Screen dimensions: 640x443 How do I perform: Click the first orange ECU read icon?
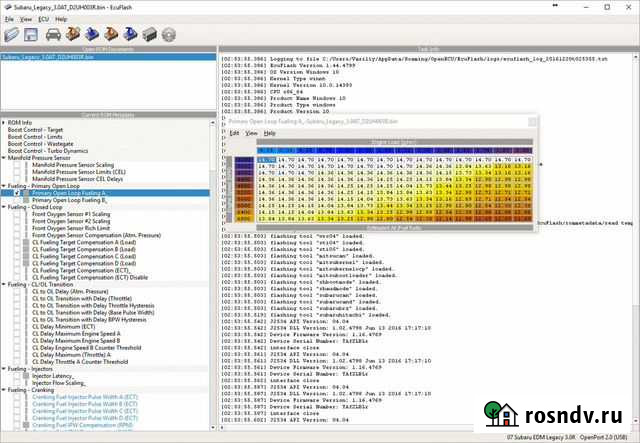(75, 35)
